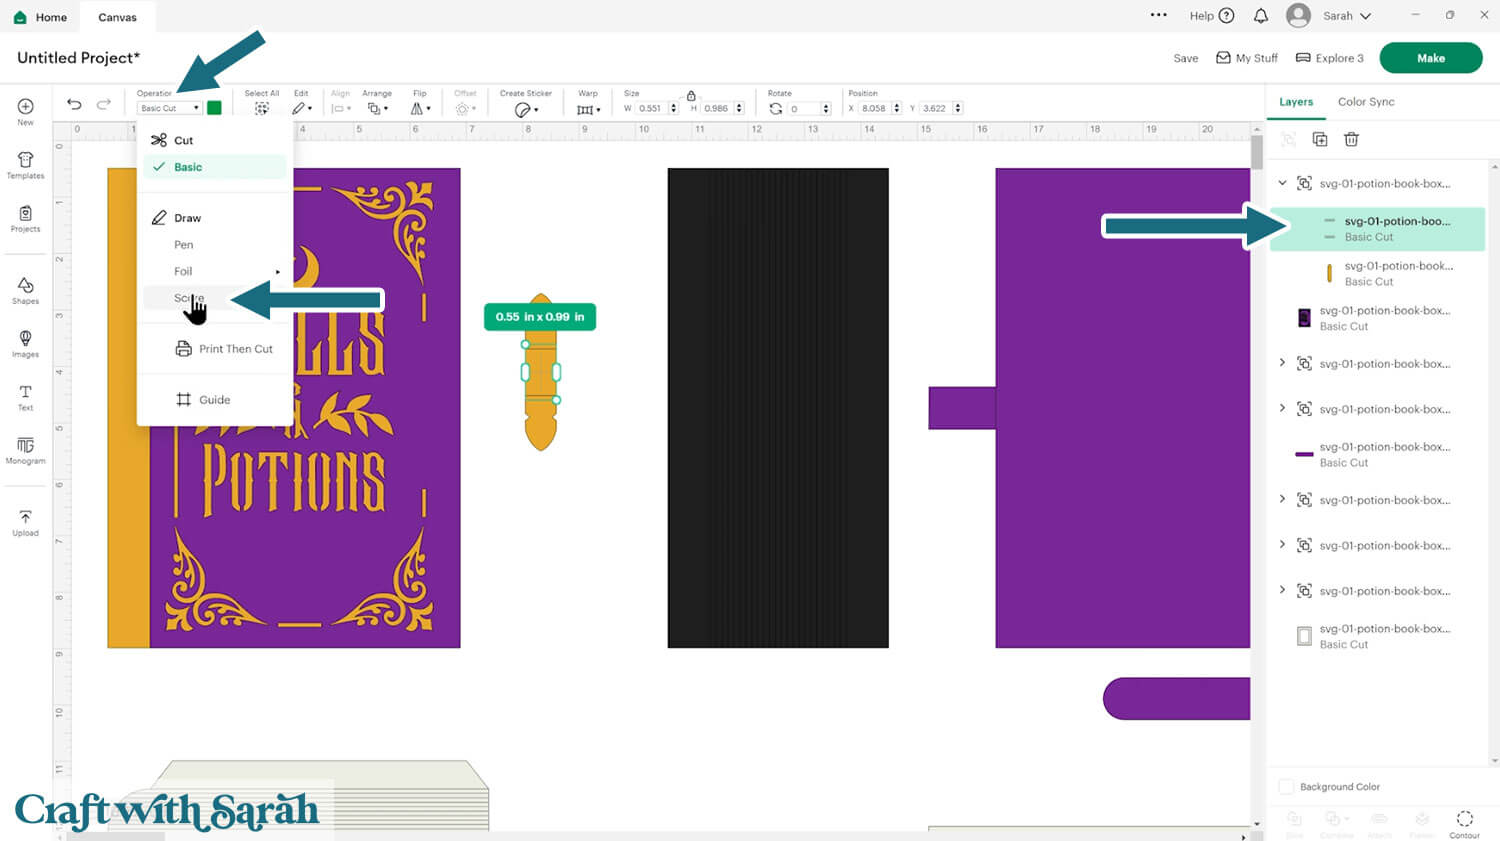Collapse the first svg-01-potion-book-box group
Image resolution: width=1500 pixels, height=841 pixels.
pos(1282,183)
